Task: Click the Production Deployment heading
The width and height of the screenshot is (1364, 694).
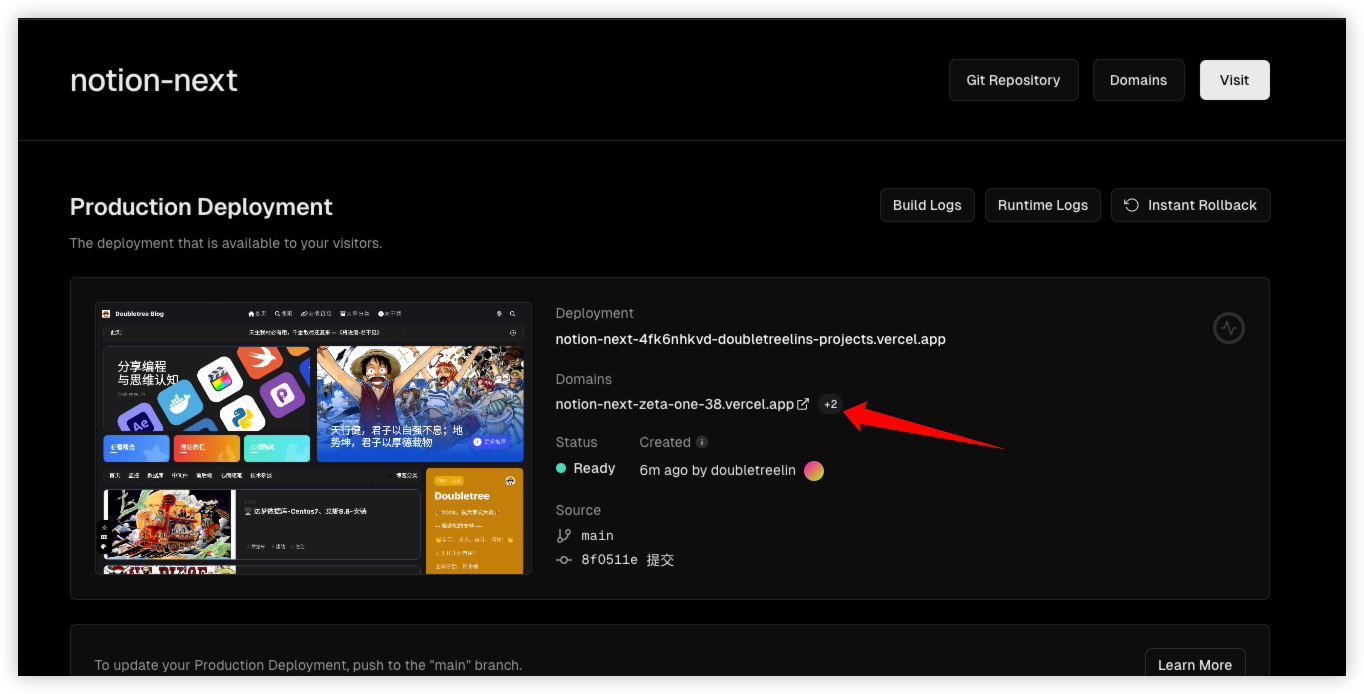Action: [201, 207]
